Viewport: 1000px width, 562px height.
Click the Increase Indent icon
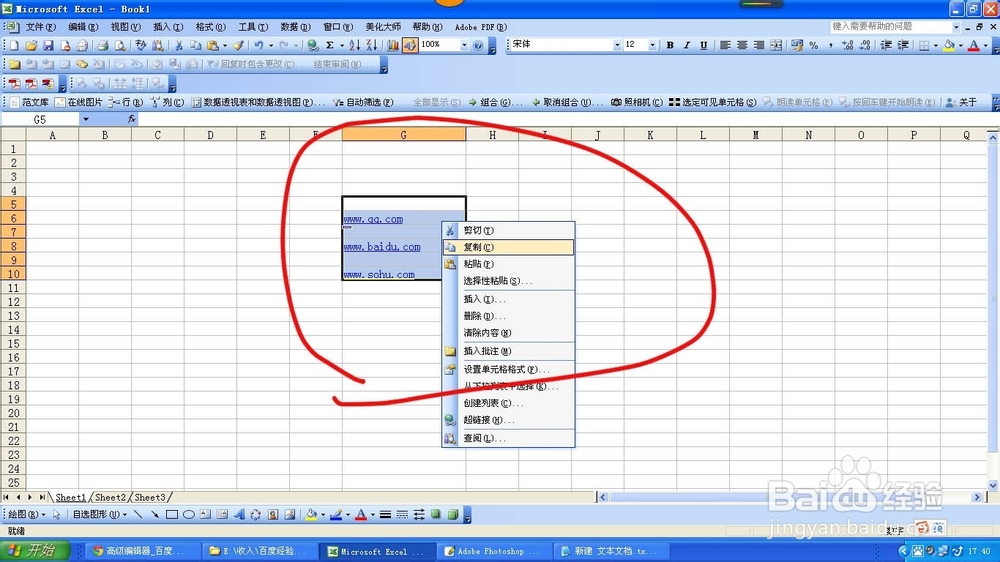coord(903,45)
